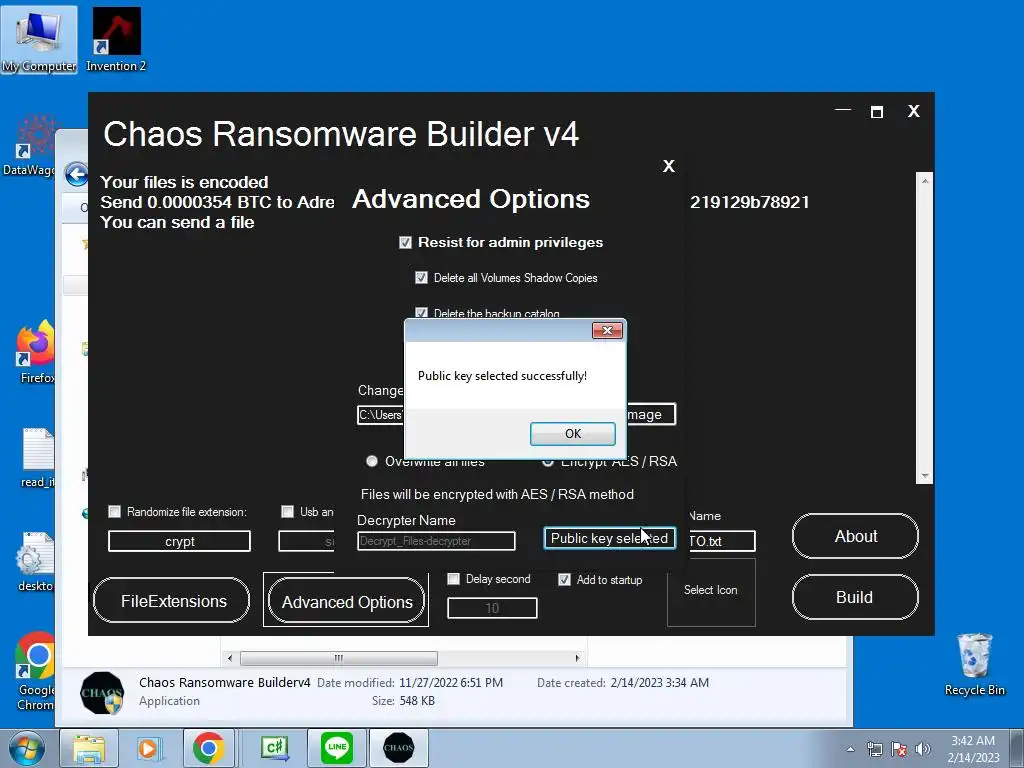Select the DataWagon desktop shortcut

29,146
